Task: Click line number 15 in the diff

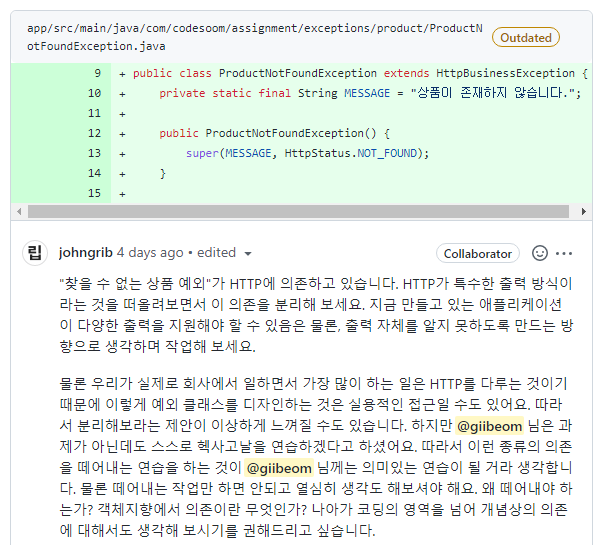Action: coord(94,193)
